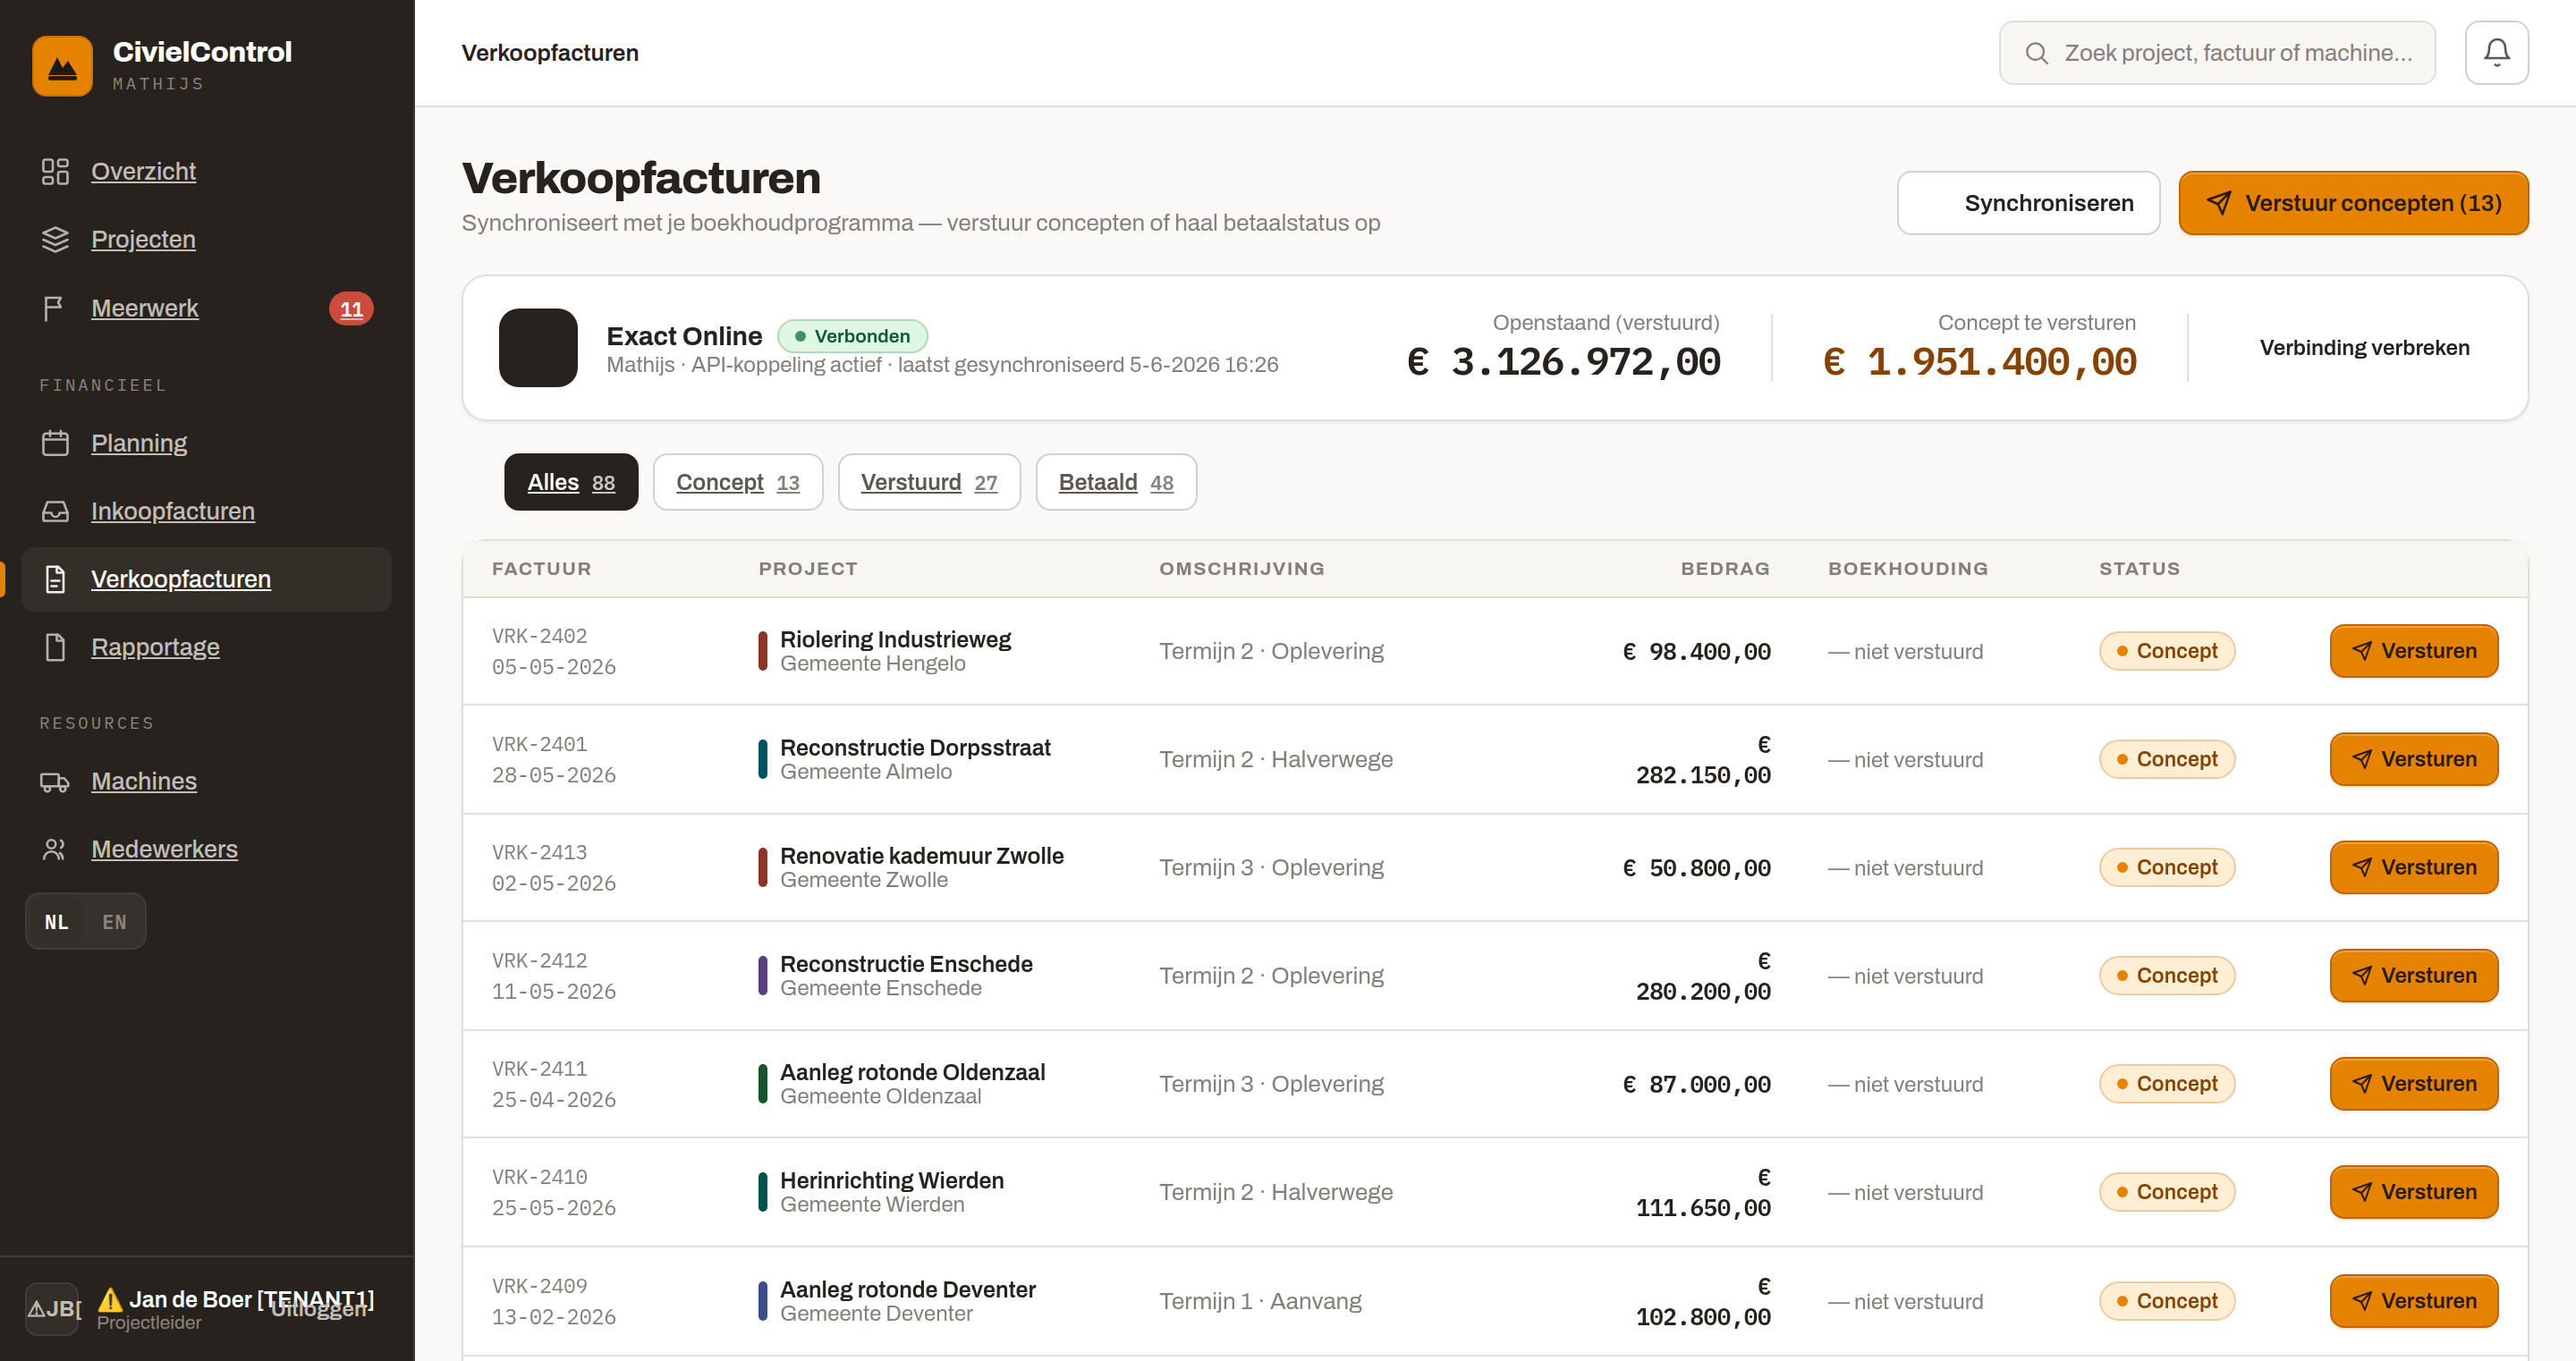2576x1361 pixels.
Task: Filter invoices by Concept tab
Action: click(738, 482)
